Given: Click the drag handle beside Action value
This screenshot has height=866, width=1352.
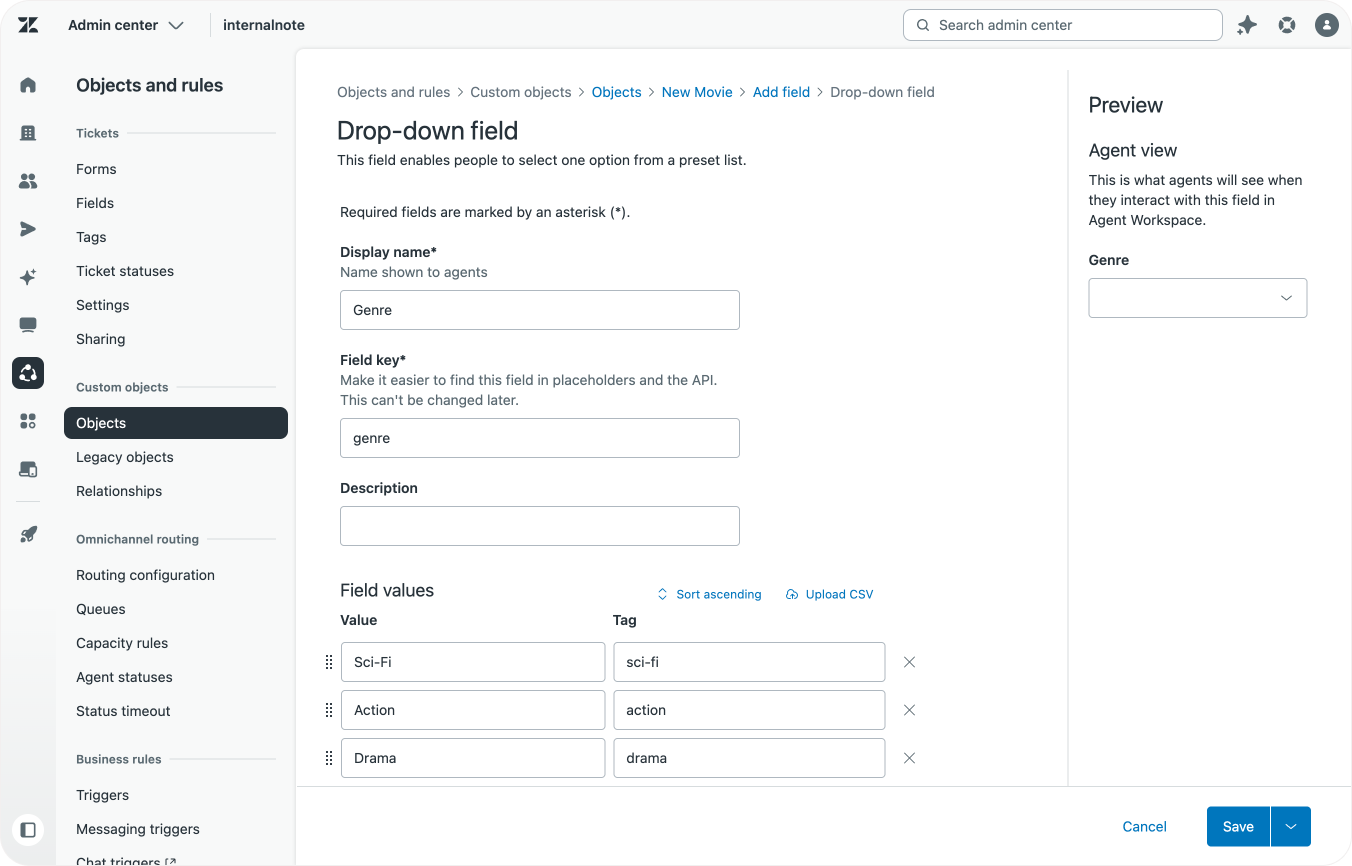Looking at the screenshot, I should coord(329,710).
